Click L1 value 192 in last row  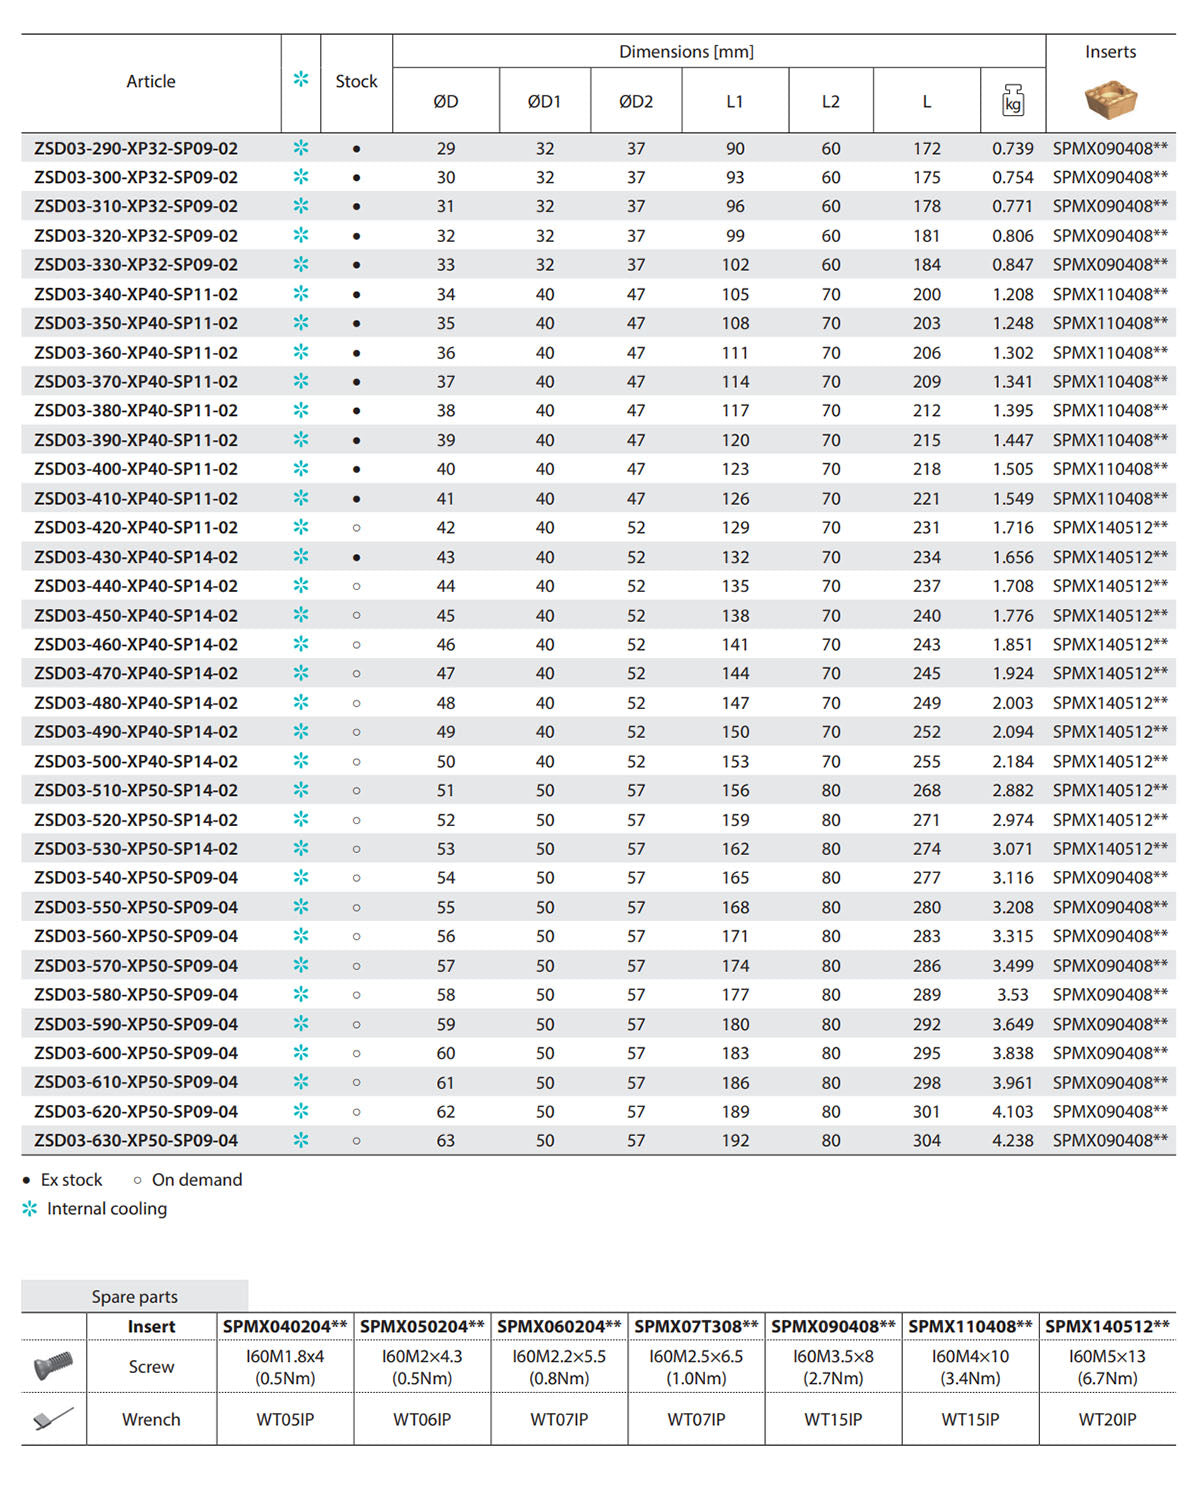tap(735, 1140)
